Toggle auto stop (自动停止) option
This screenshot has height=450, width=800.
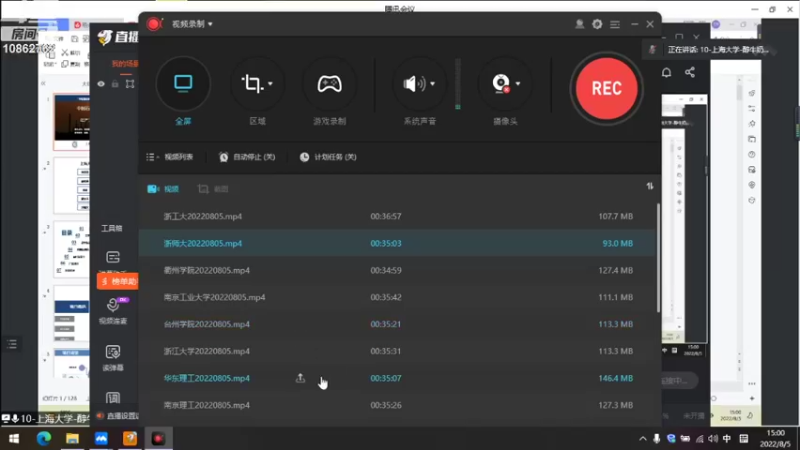tap(247, 157)
